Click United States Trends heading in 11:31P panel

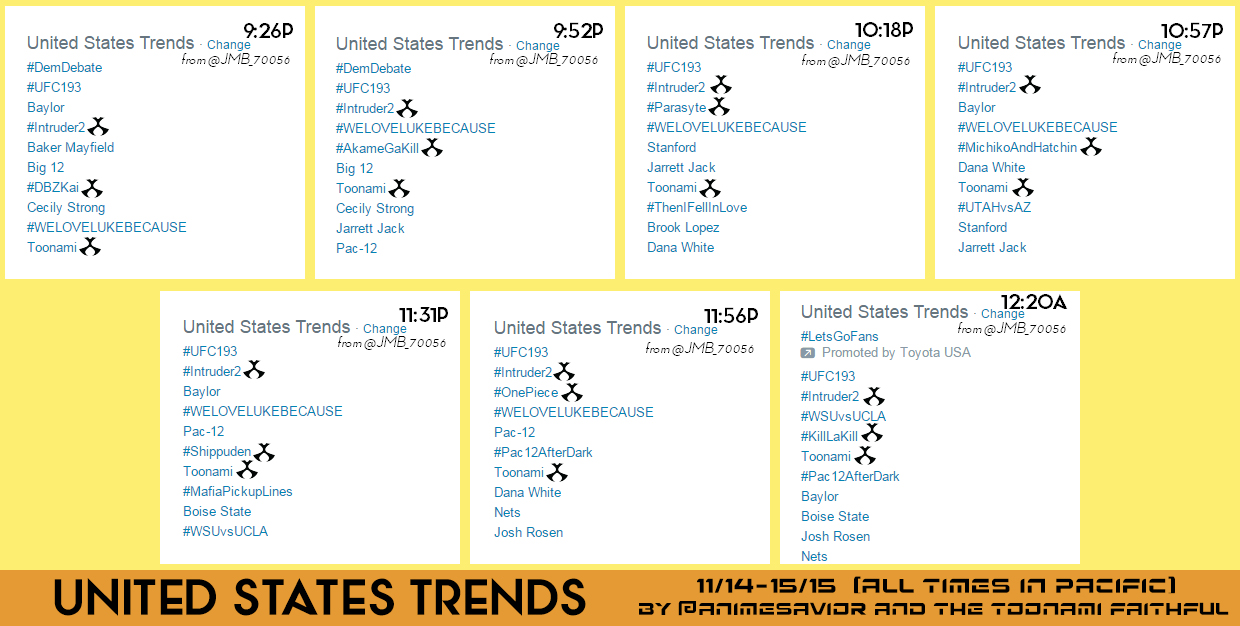pyautogui.click(x=266, y=327)
